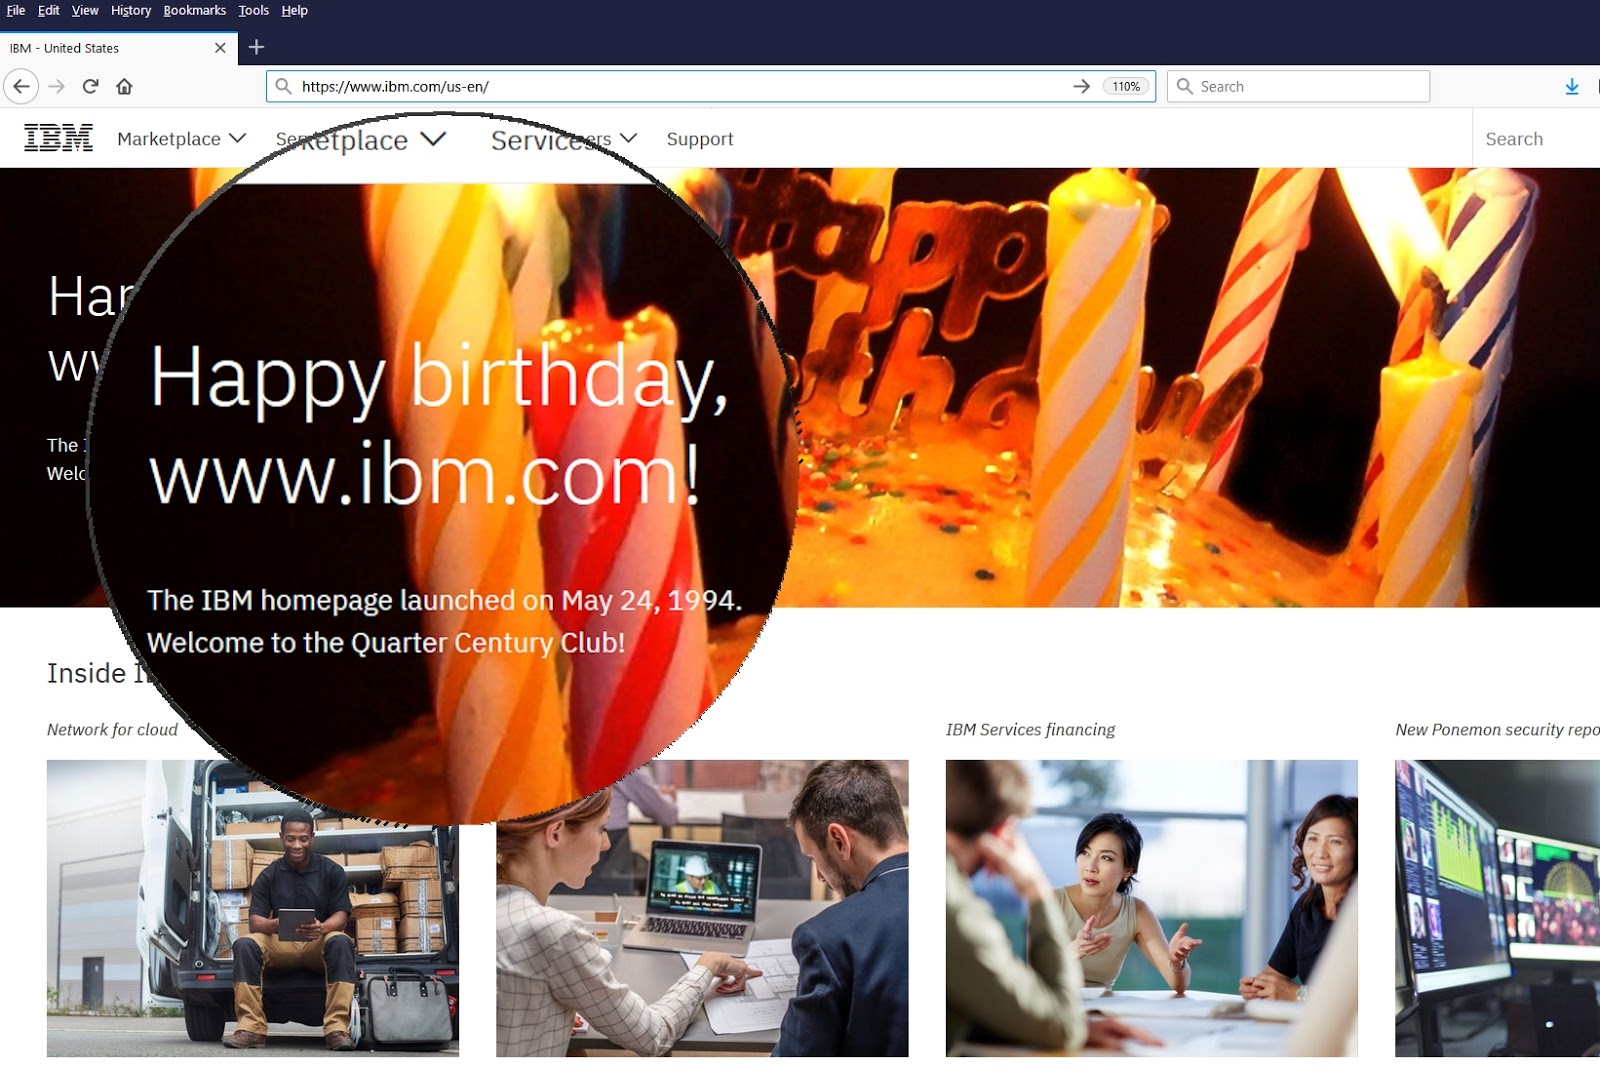
Task: Open the View menu
Action: 85,10
